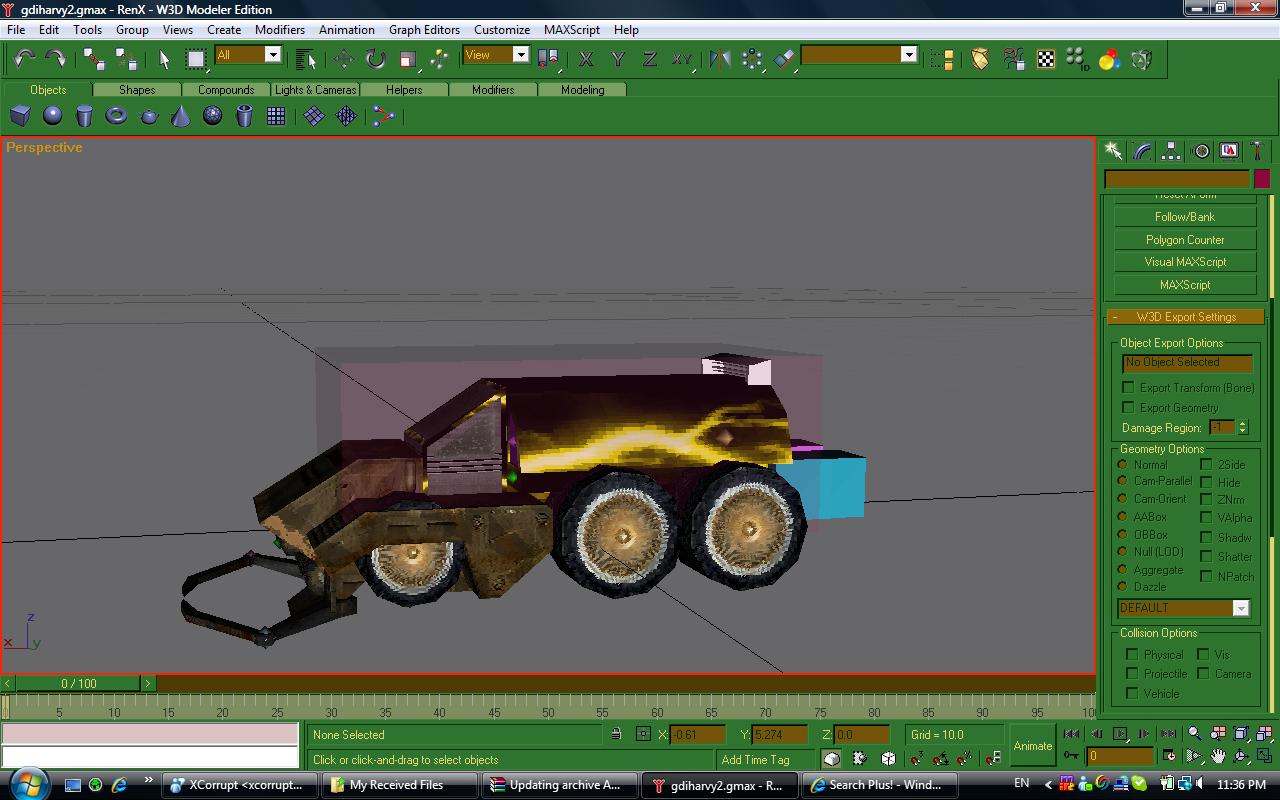Click the object color swatch
This screenshot has width=1280, height=800.
(x=1261, y=179)
